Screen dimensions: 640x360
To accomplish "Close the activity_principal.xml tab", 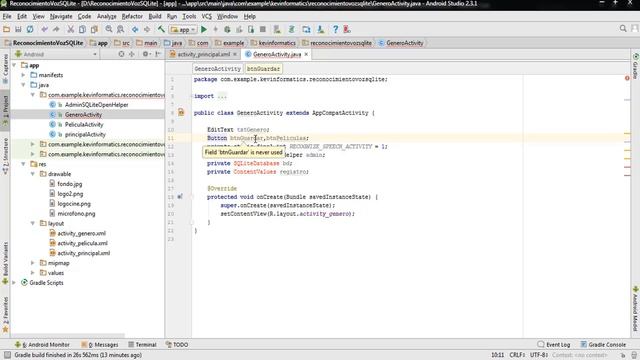I will [235, 54].
